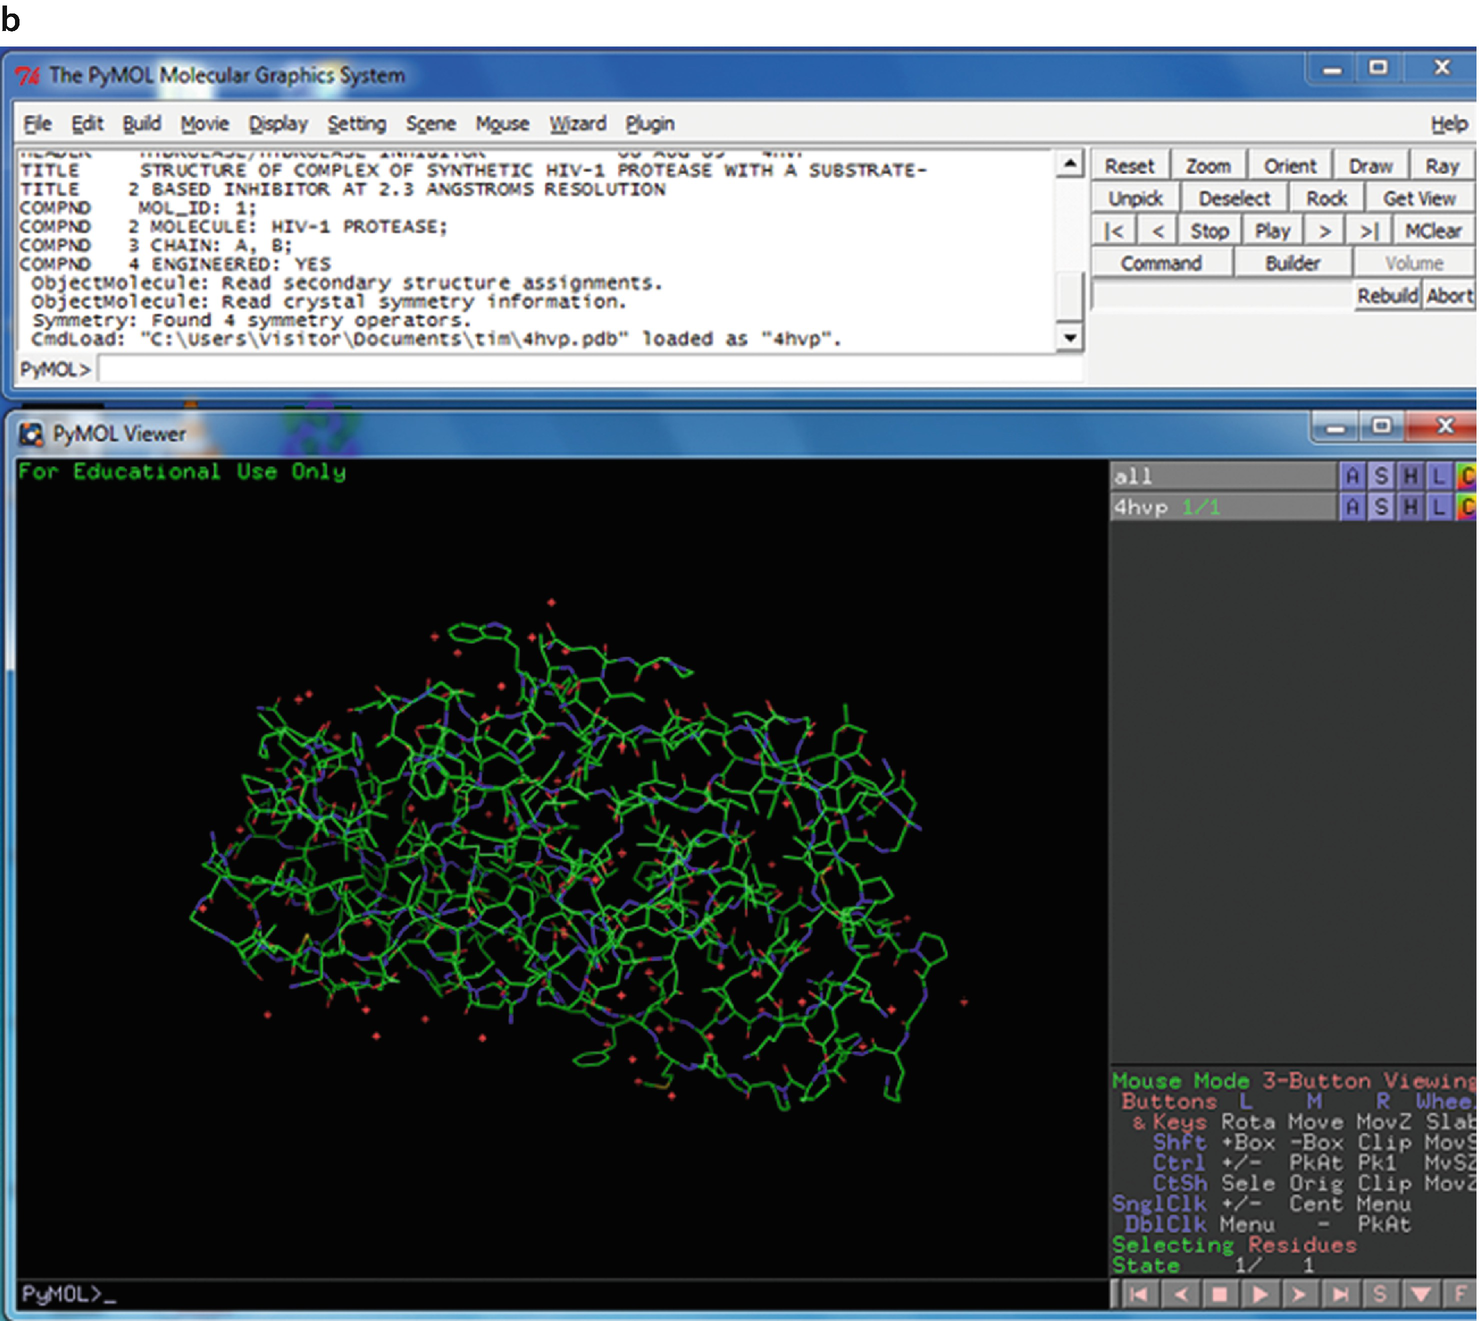Click the Rebuild button
This screenshot has height=1321, width=1479.
coord(1387,296)
